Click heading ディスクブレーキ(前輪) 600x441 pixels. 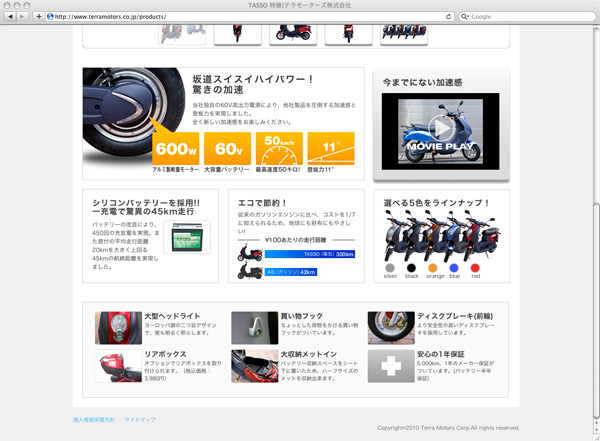point(455,316)
